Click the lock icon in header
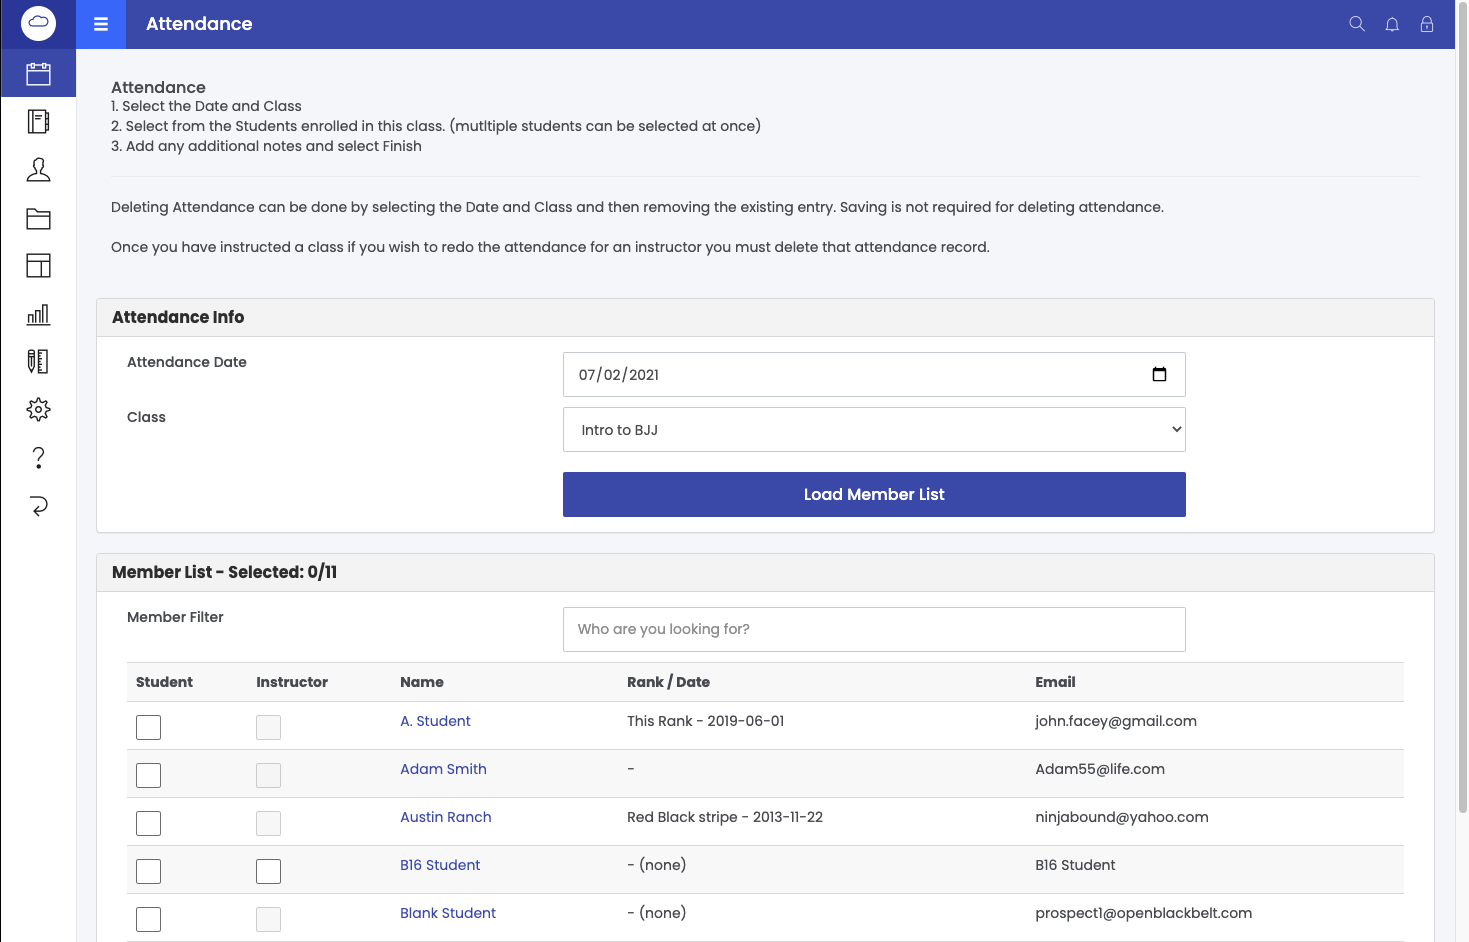 coord(1427,24)
